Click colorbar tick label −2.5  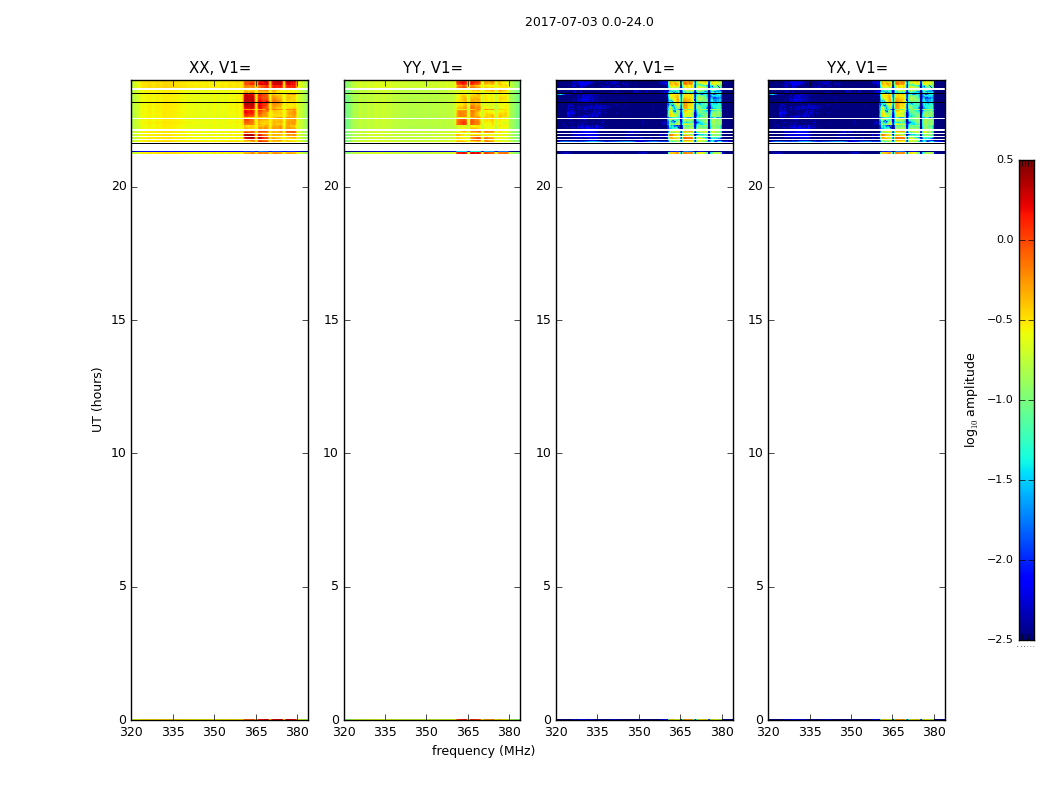1000,640
